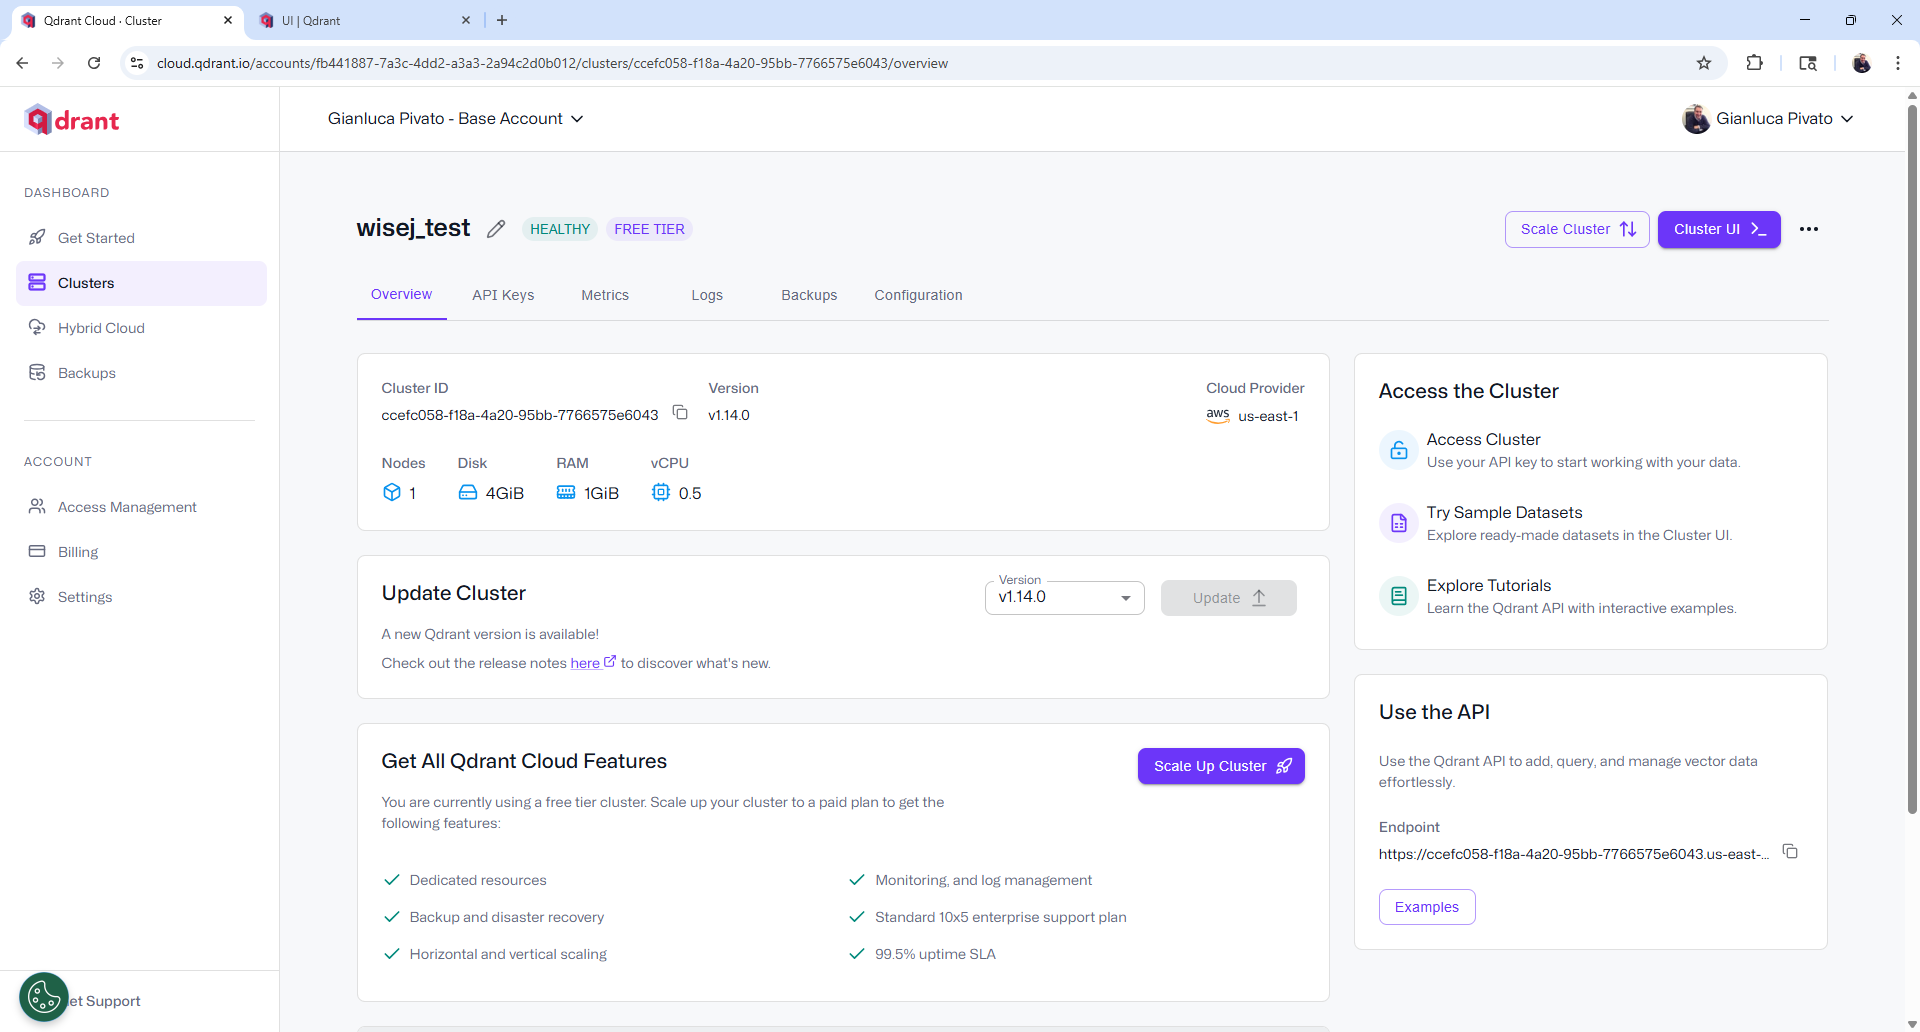
Task: Switch to the Overview tab
Action: coord(401,295)
